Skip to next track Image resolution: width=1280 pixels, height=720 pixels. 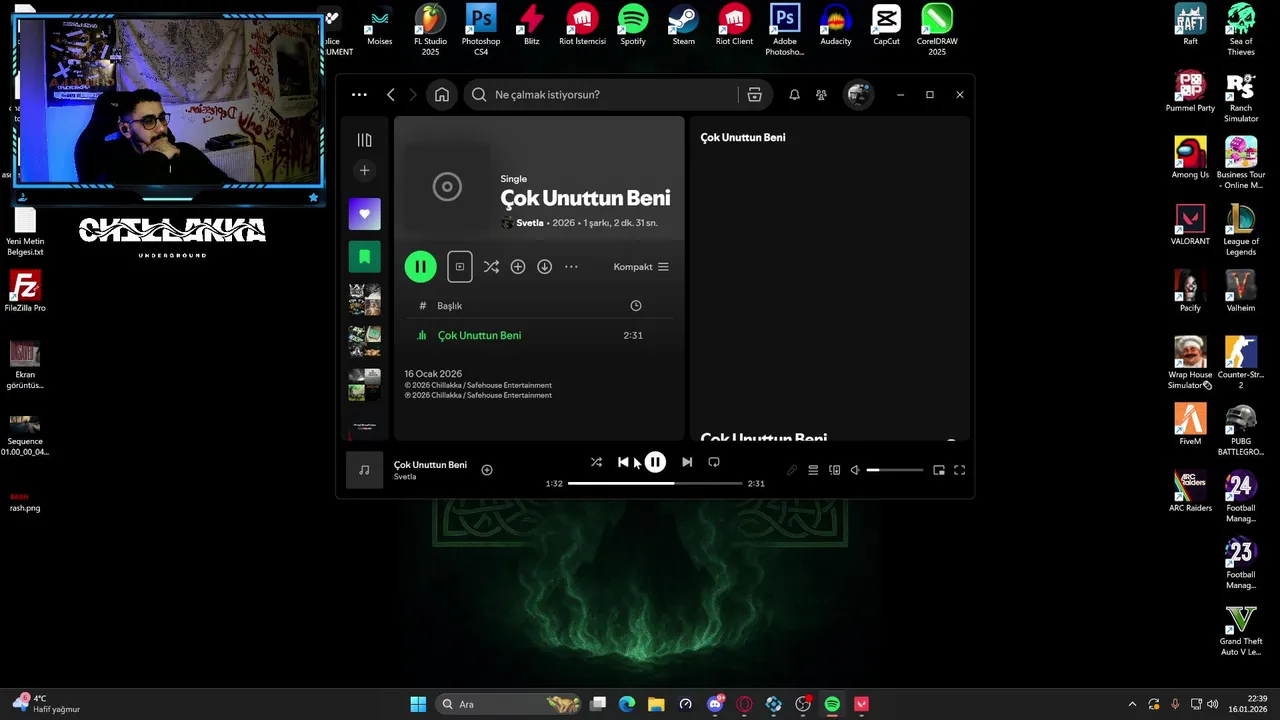[x=687, y=462]
